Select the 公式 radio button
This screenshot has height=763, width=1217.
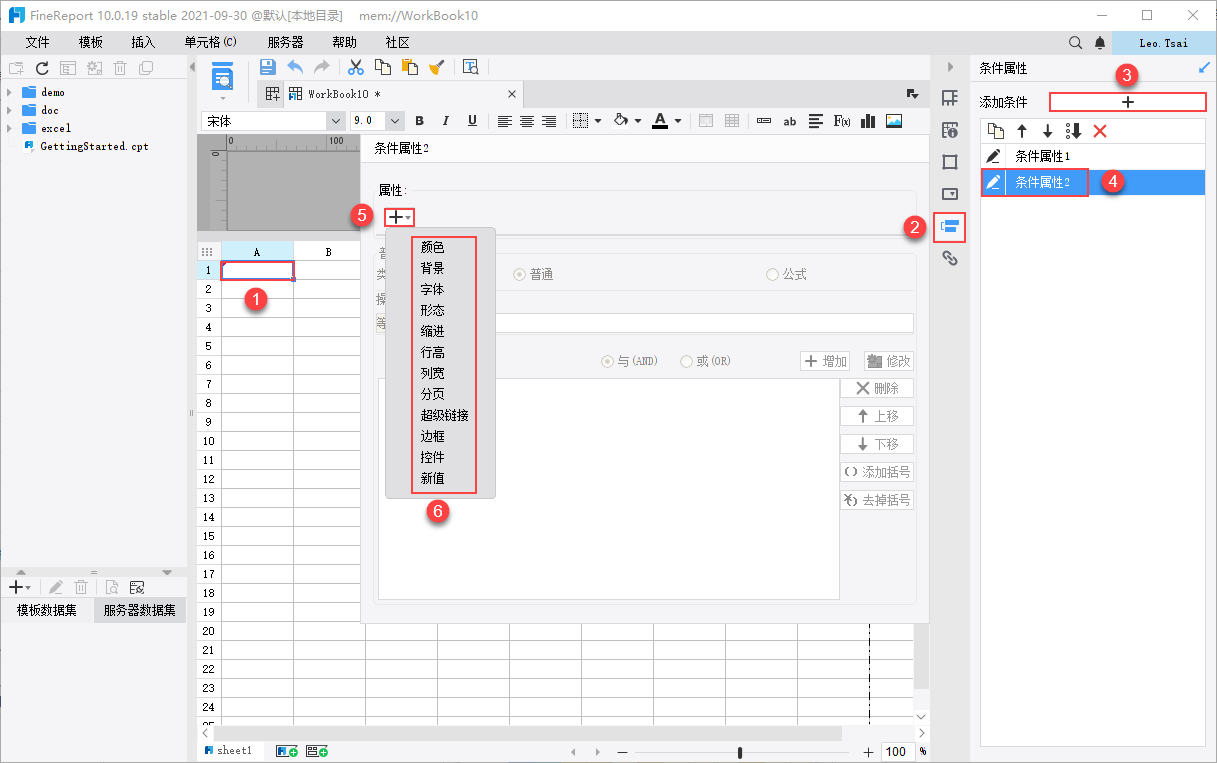[786, 274]
